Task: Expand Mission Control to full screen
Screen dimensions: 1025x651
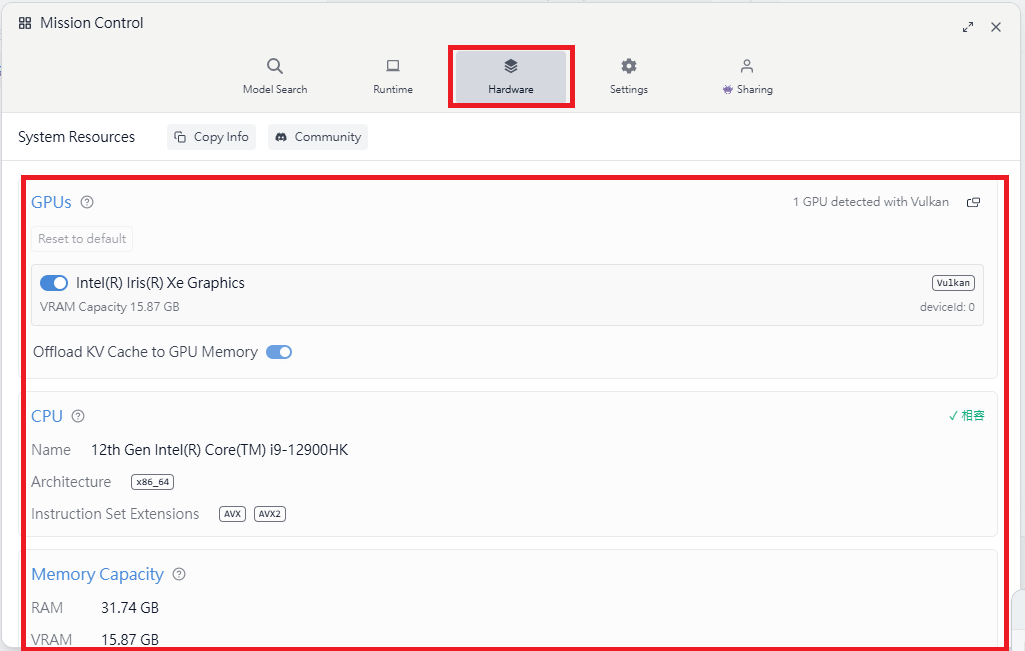Action: pyautogui.click(x=967, y=27)
